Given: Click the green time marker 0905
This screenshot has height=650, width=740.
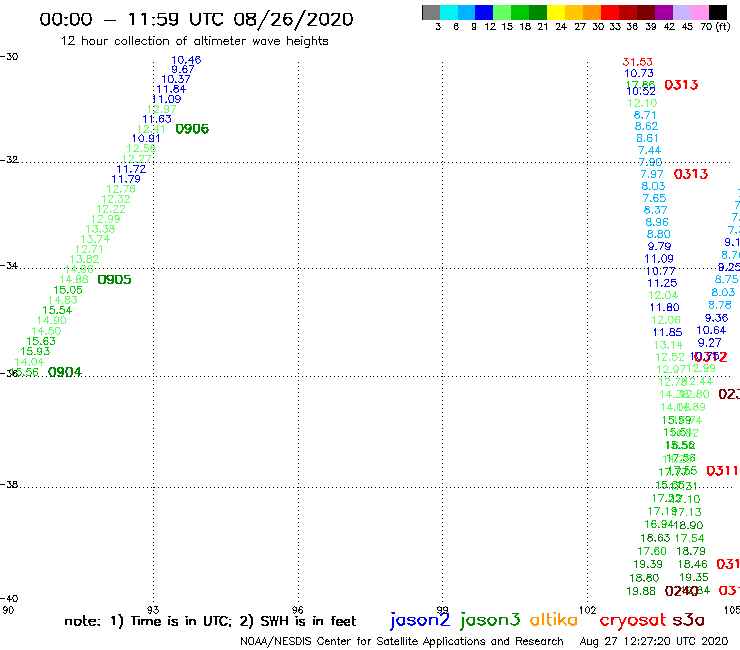Looking at the screenshot, I should [x=114, y=280].
